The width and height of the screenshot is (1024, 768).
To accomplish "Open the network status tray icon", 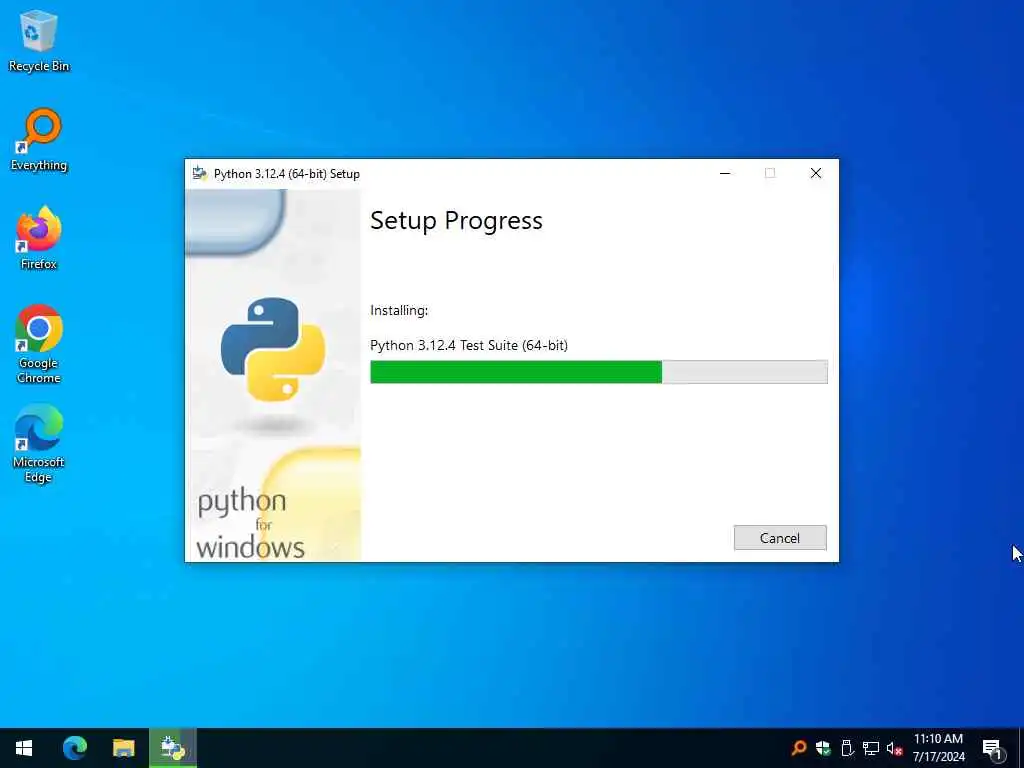I will 871,748.
